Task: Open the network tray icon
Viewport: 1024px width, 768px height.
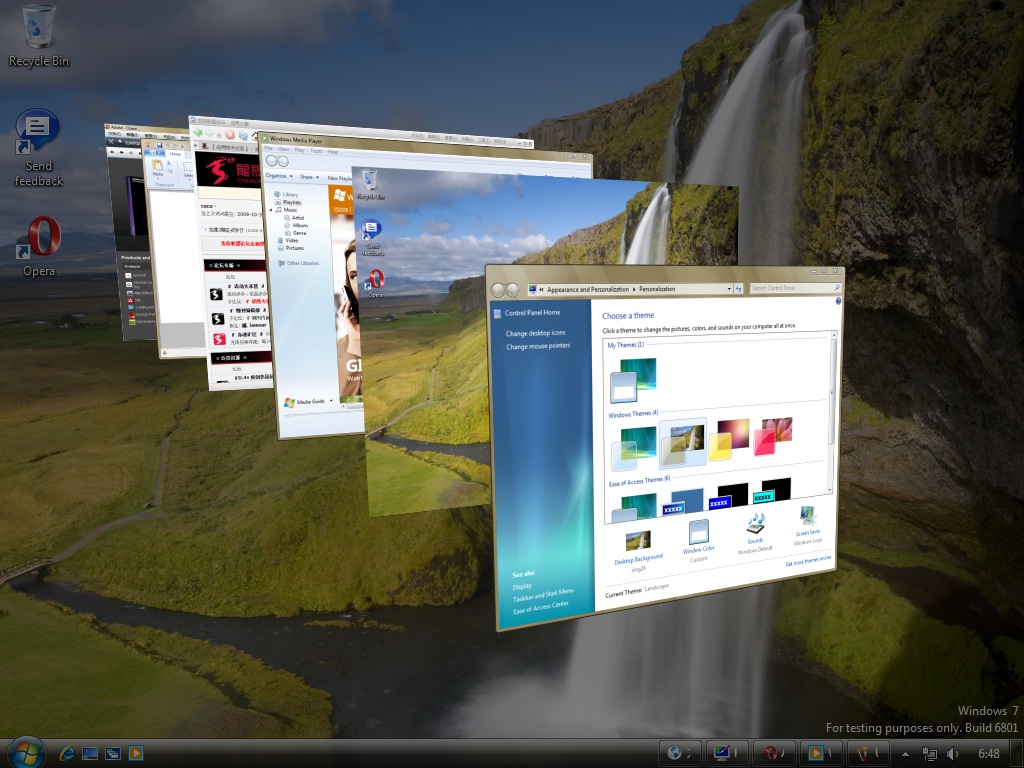Action: (x=930, y=754)
